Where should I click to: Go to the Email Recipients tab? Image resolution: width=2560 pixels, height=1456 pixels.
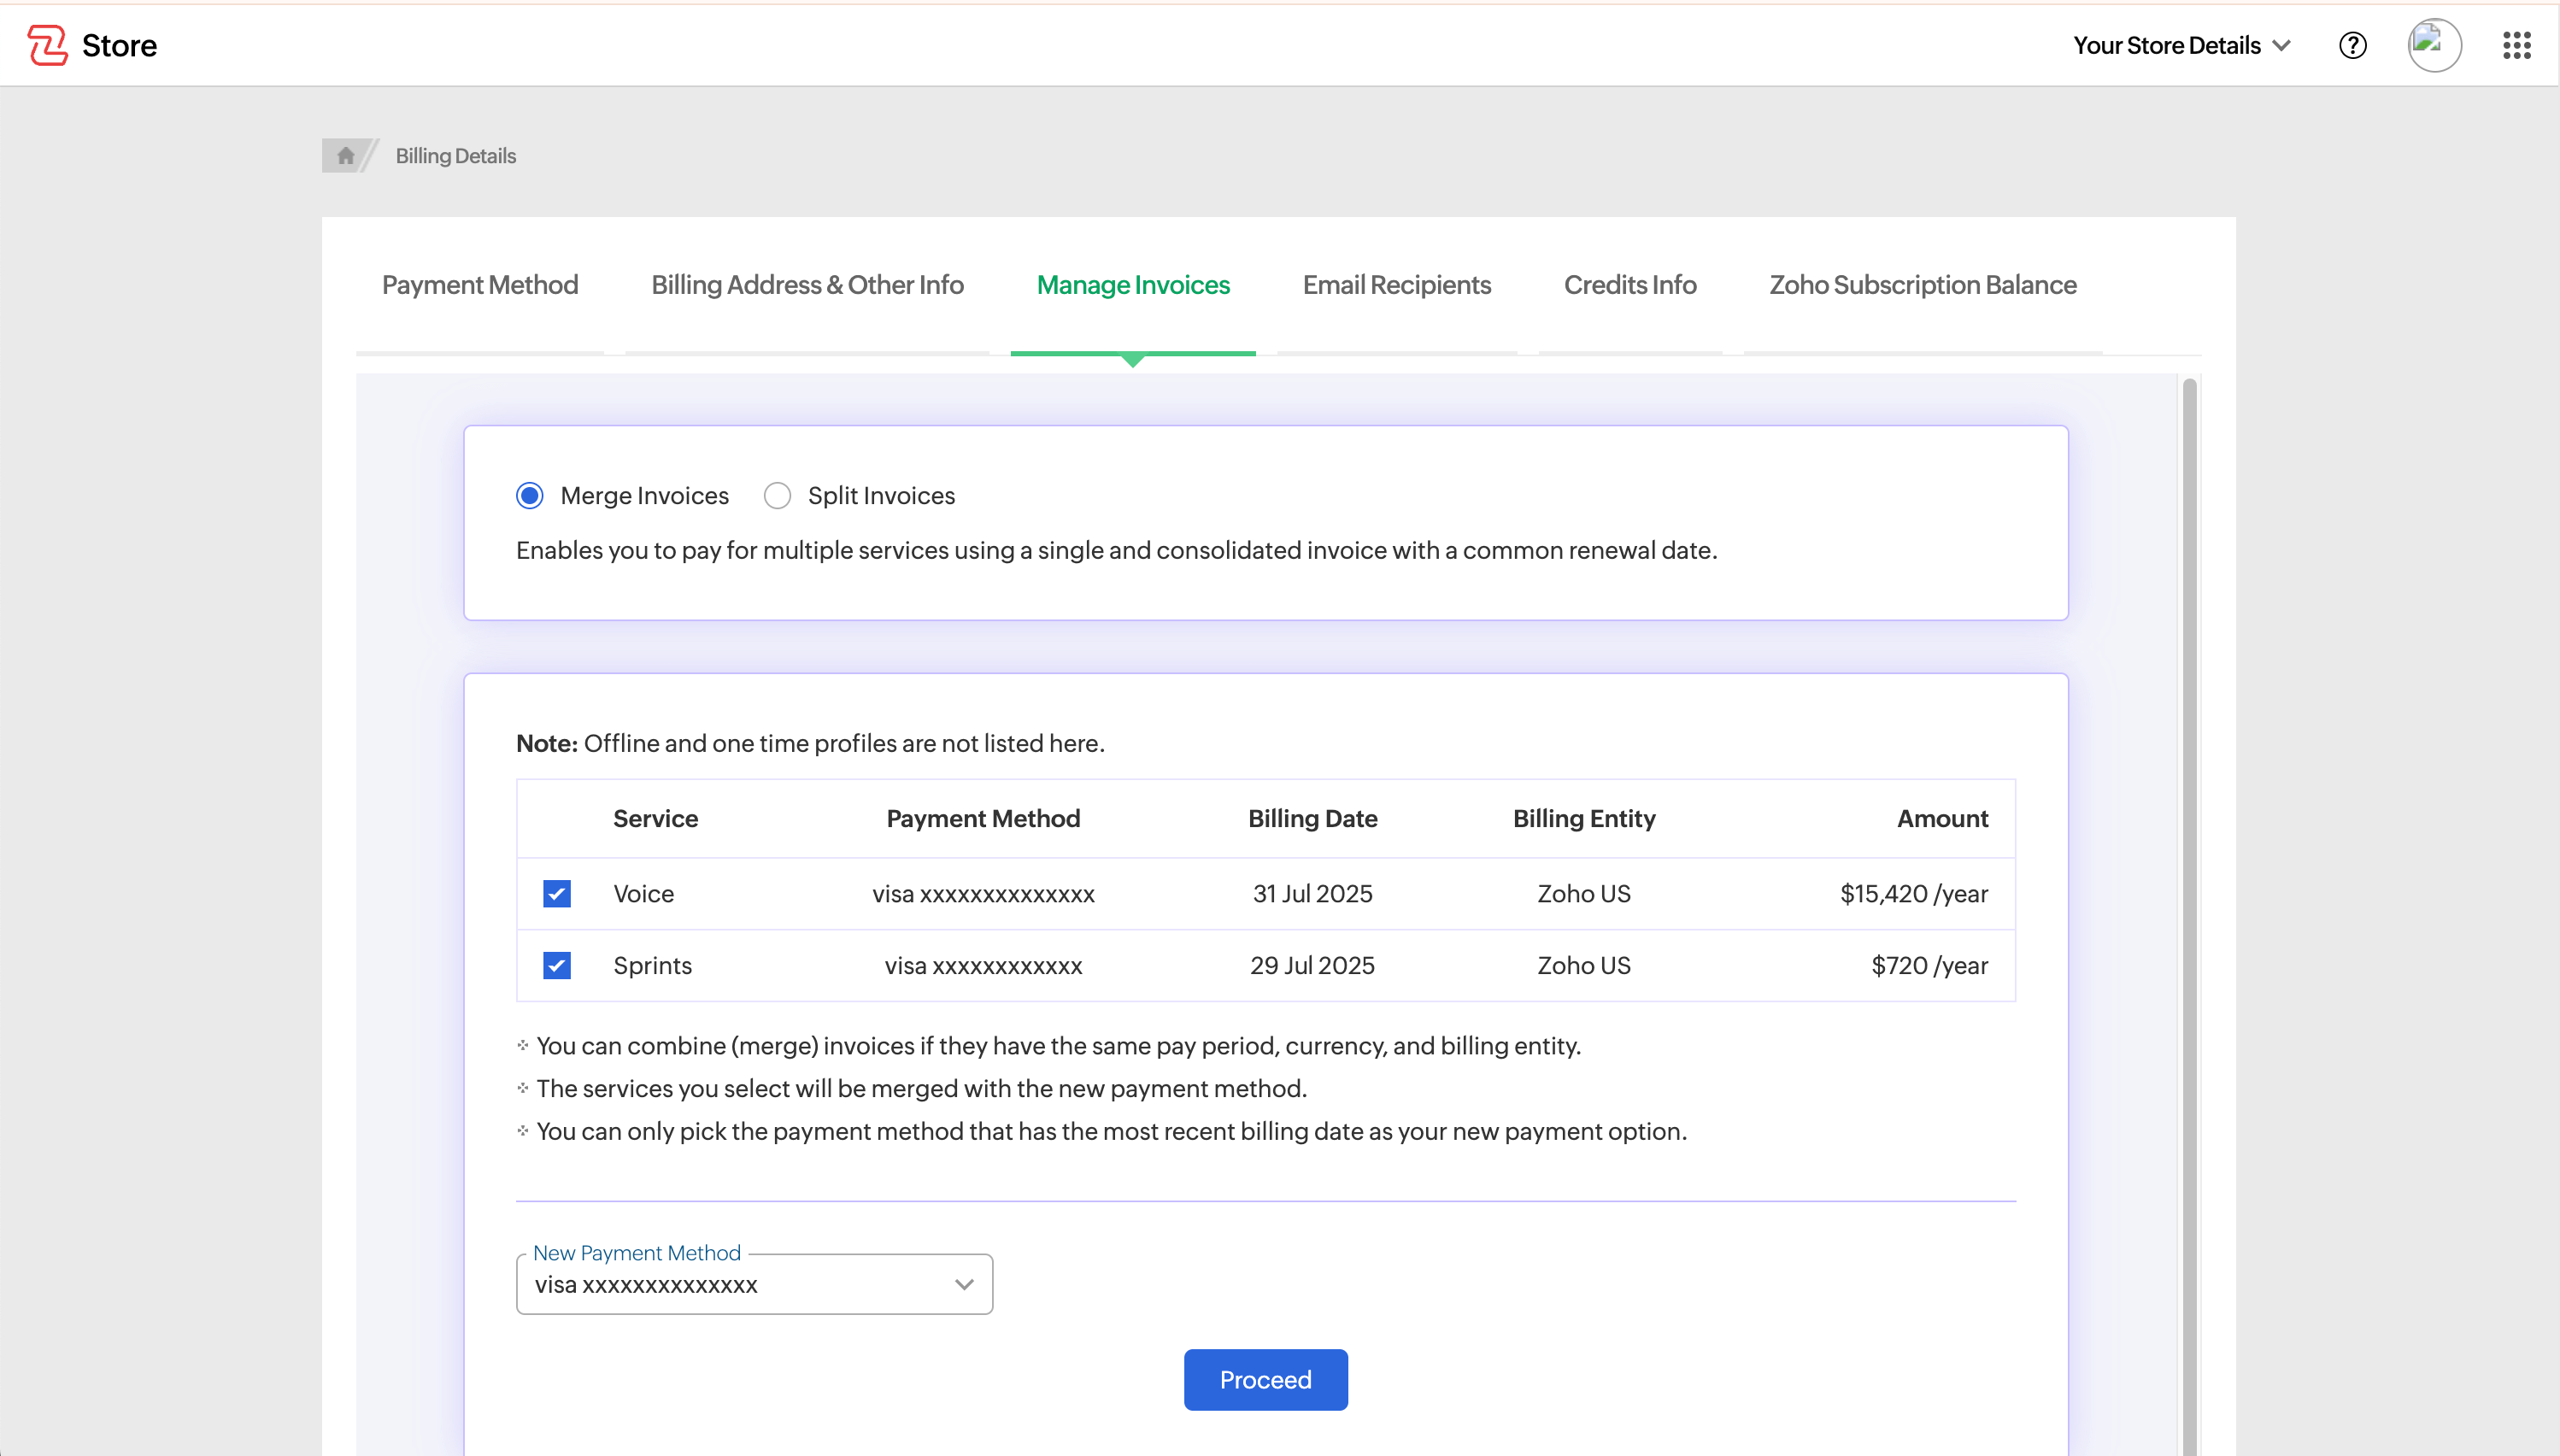[x=1396, y=285]
